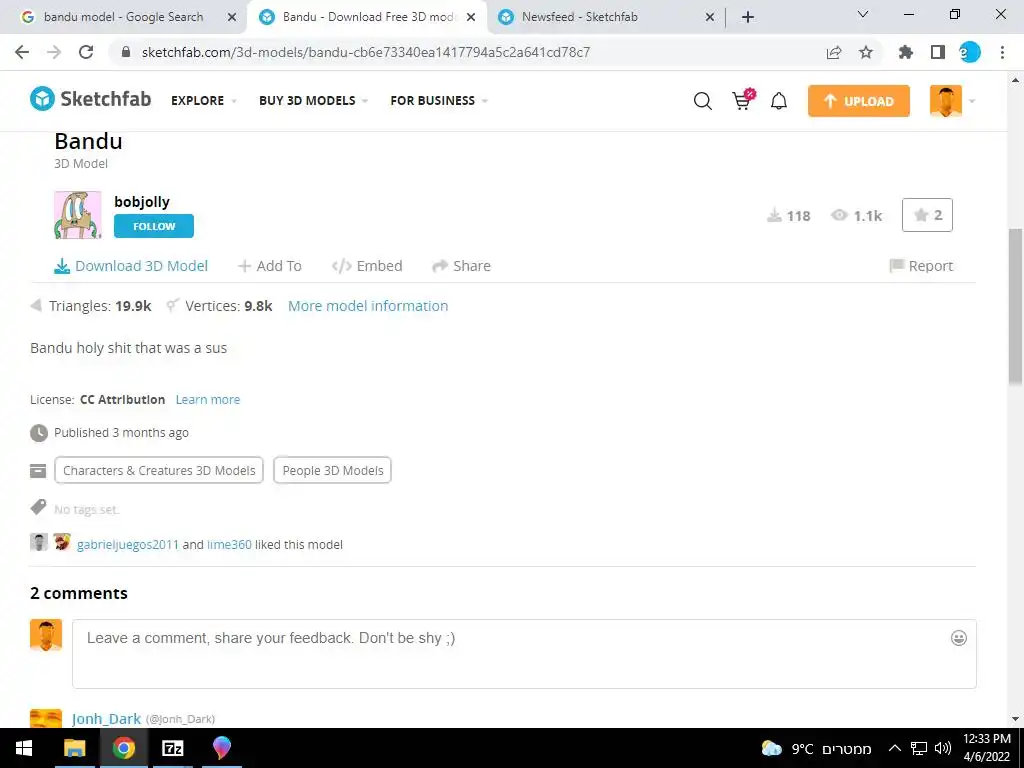Reload the current page
1024x768 pixels.
pos(86,52)
